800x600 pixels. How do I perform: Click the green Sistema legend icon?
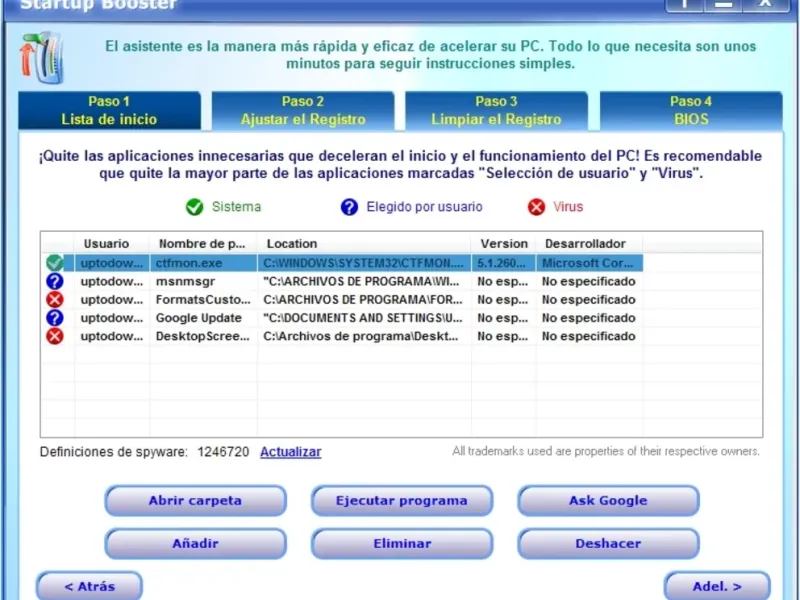(194, 207)
